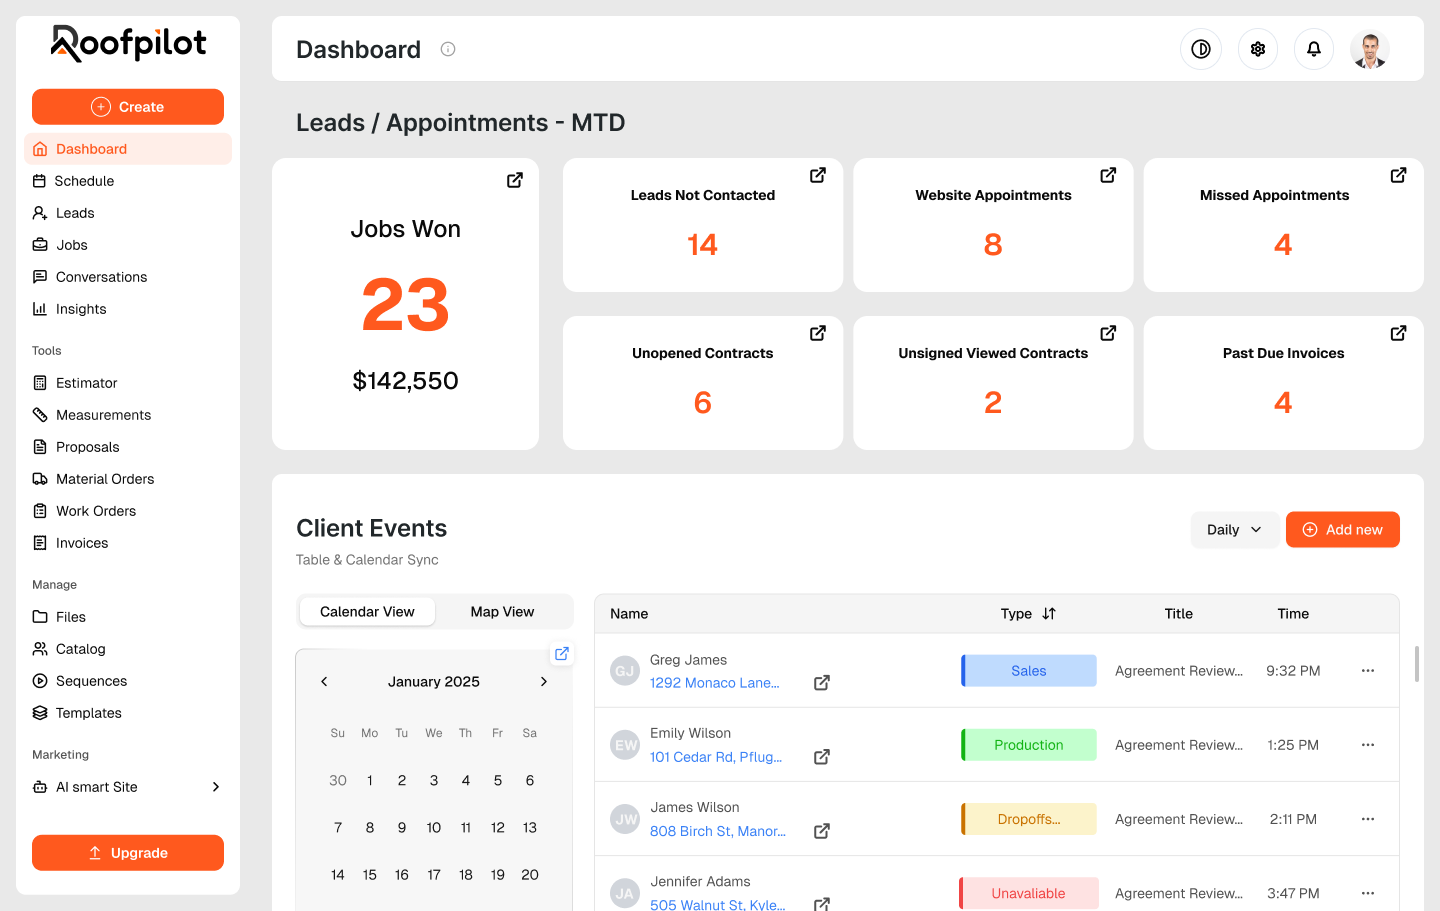Click the Name column header
1440x911 pixels.
pos(629,614)
